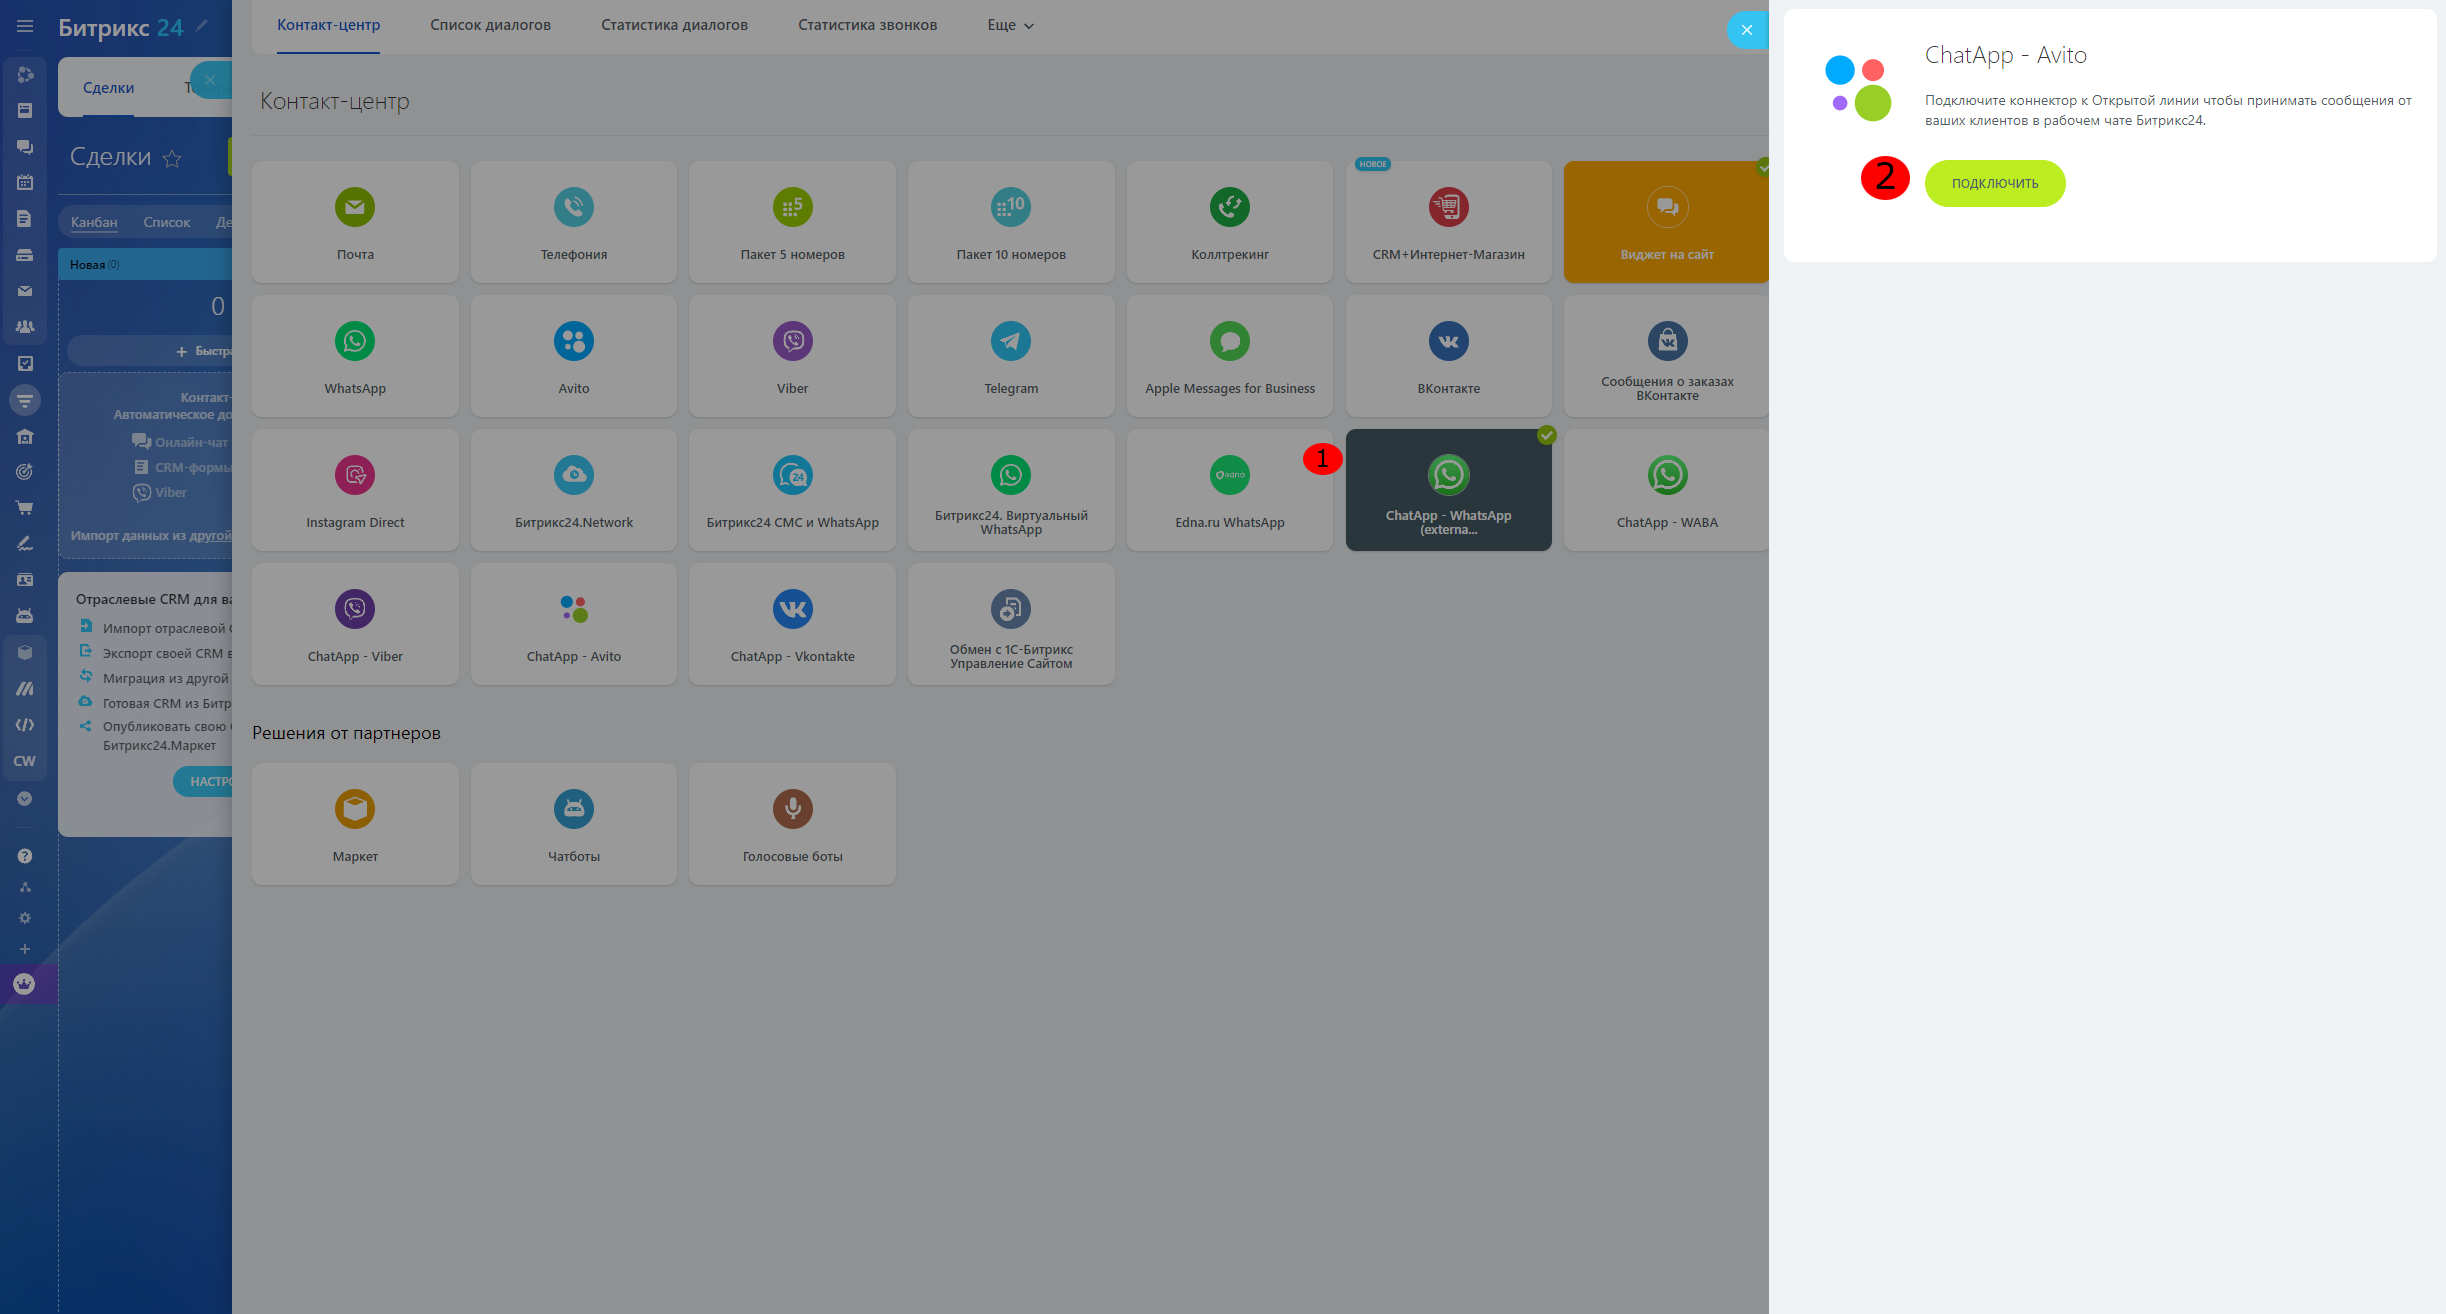Select the WhatsApp channel tile
Screen dimensions: 2446x1314
point(355,356)
